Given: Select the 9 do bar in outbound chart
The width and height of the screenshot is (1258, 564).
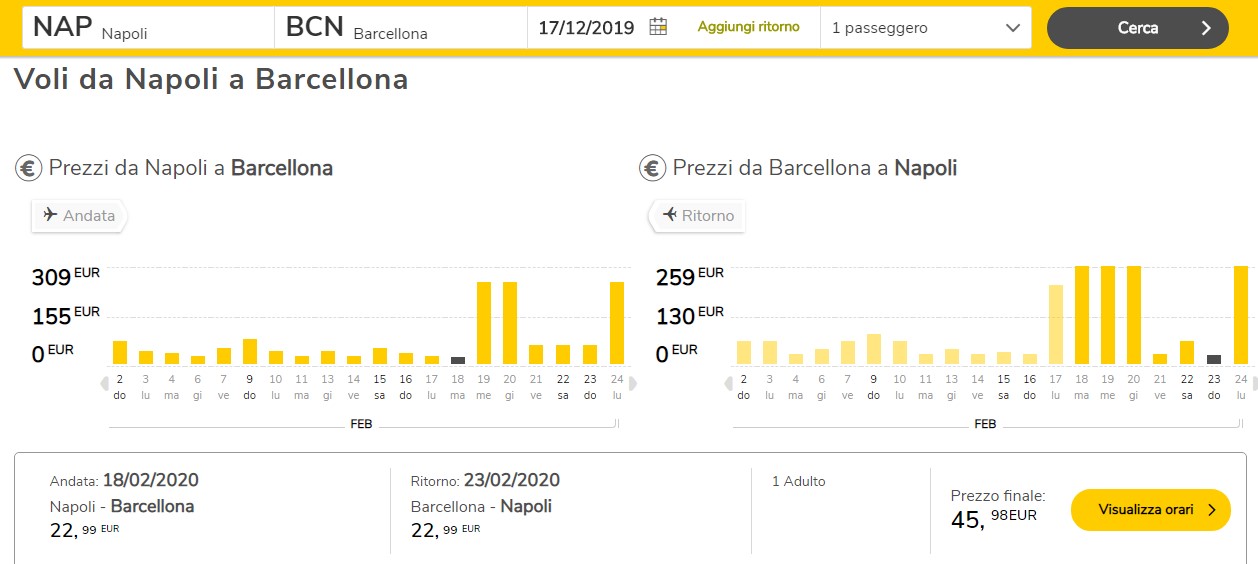Looking at the screenshot, I should pyautogui.click(x=250, y=352).
